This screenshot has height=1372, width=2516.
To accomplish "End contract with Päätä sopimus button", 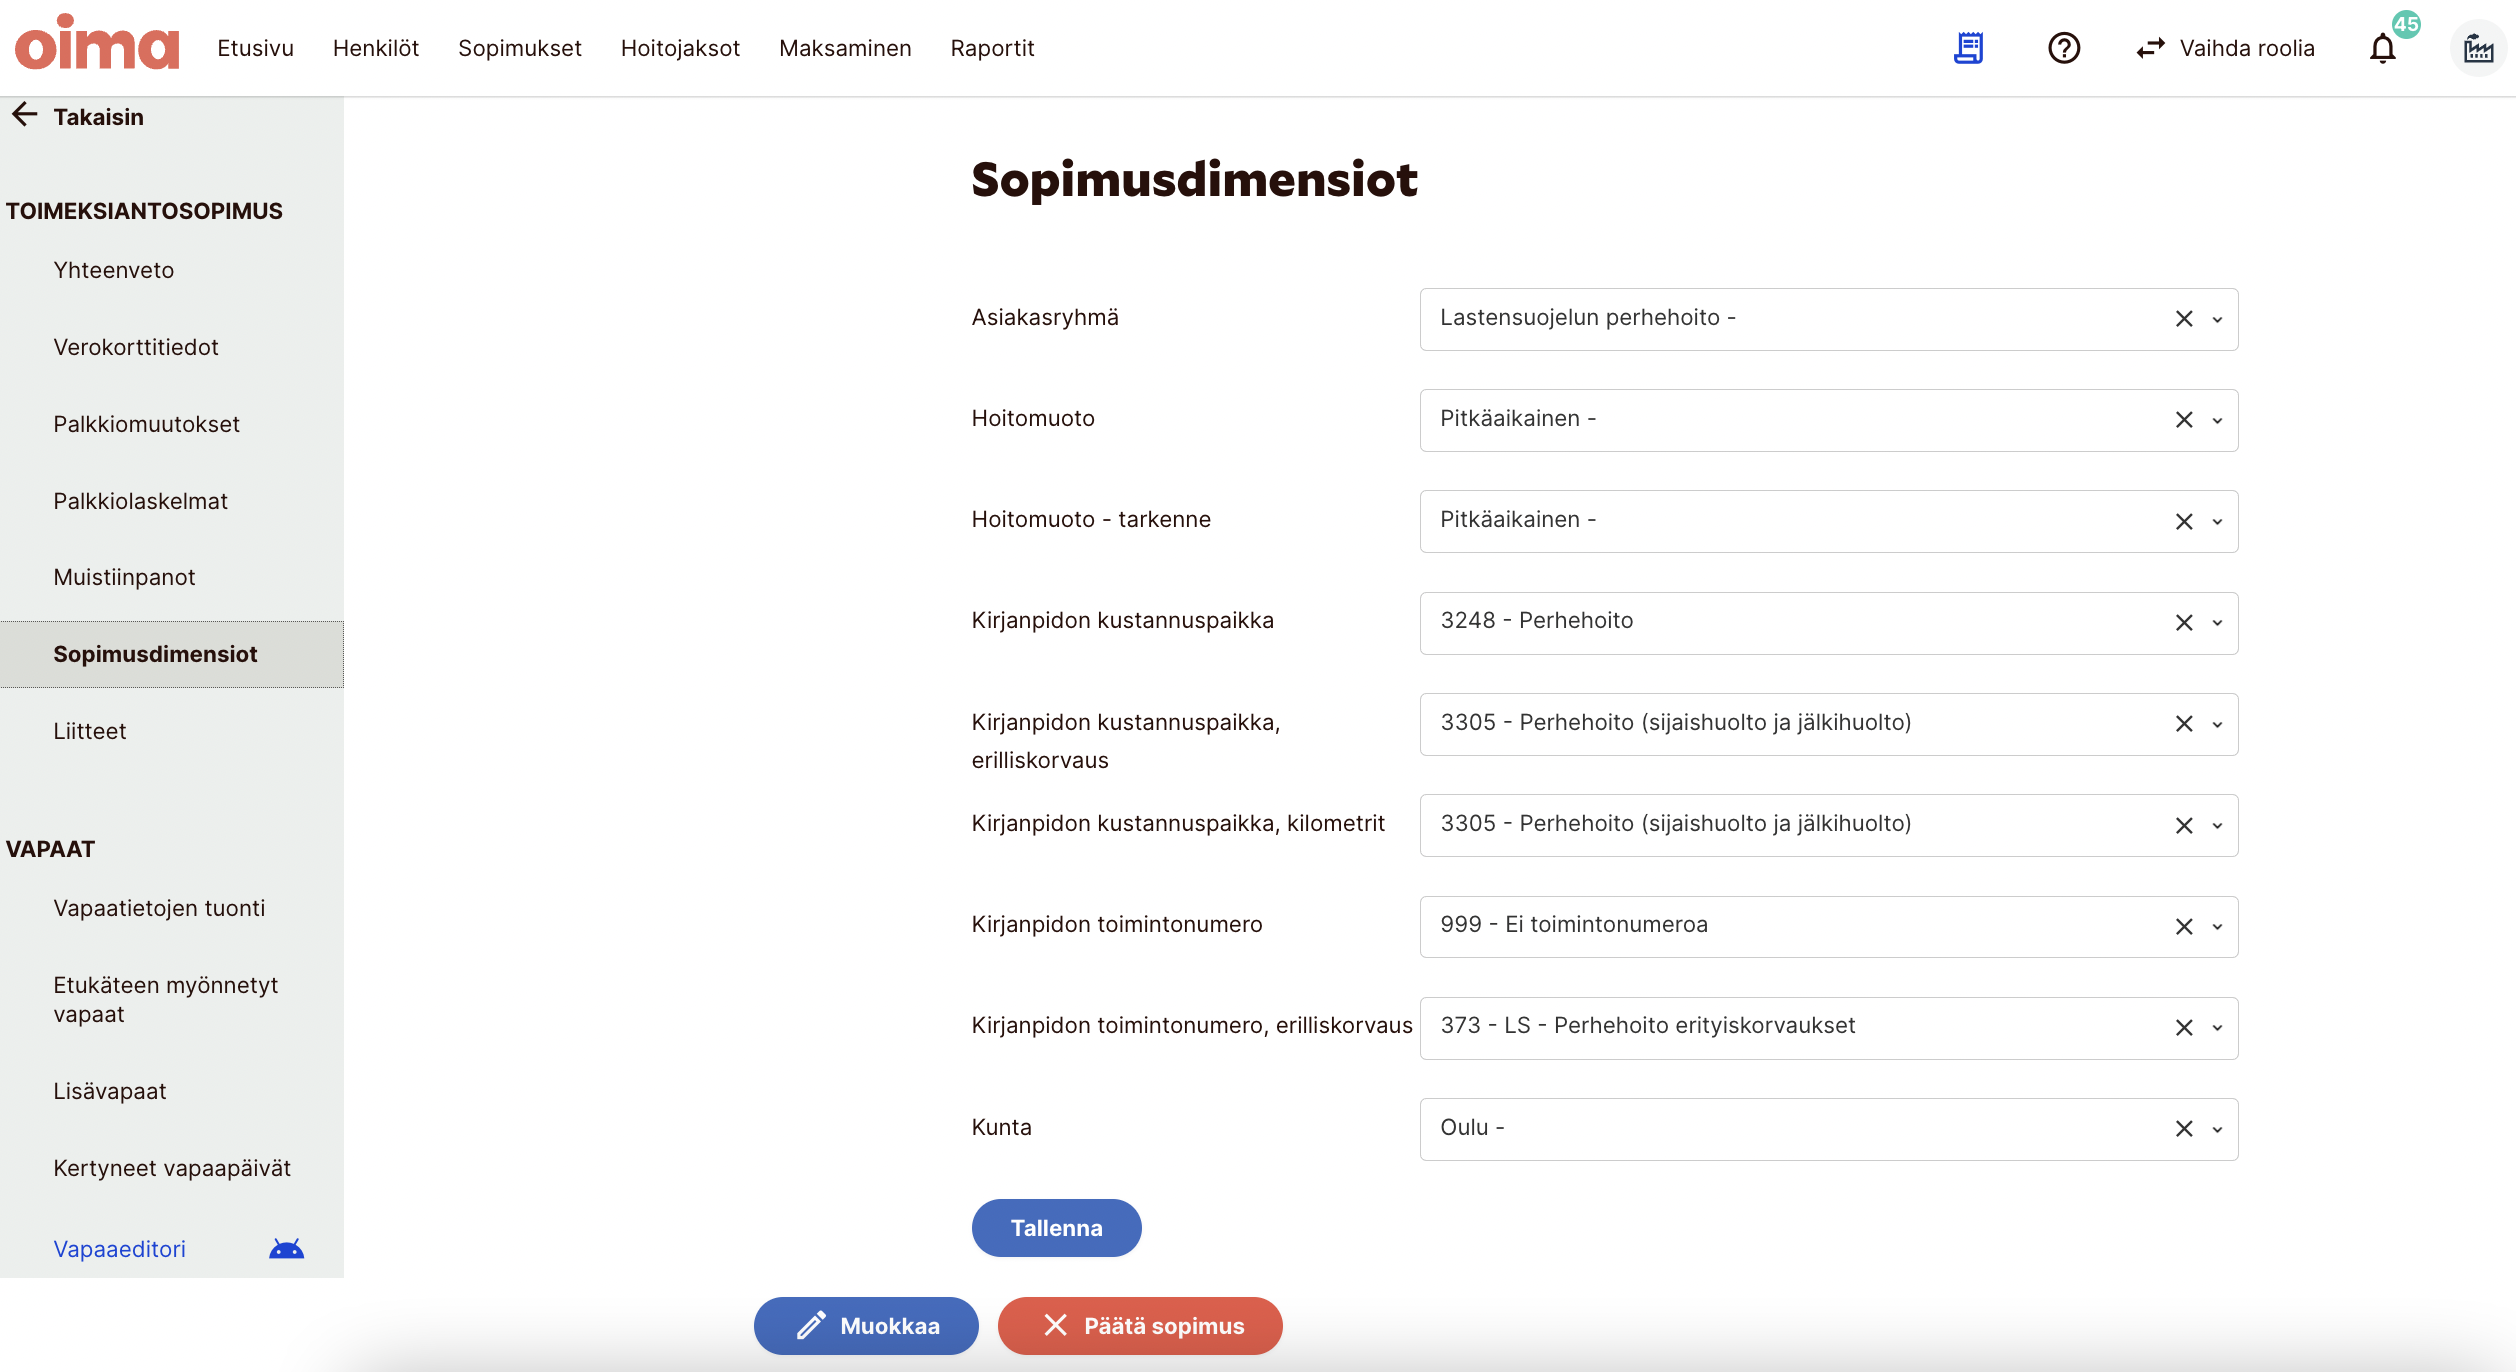I will point(1140,1326).
